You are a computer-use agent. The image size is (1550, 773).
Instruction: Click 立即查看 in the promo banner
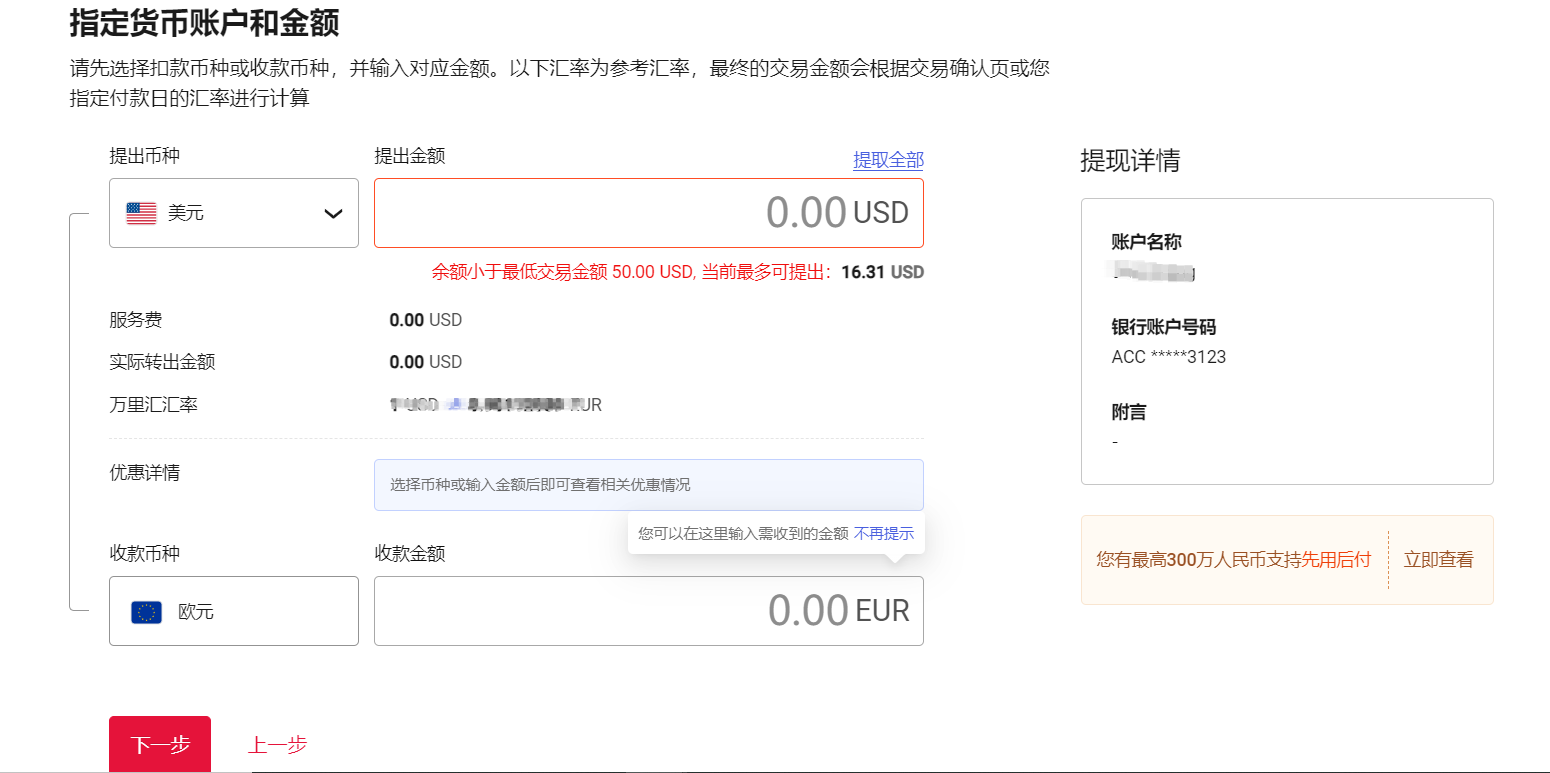tap(1438, 560)
